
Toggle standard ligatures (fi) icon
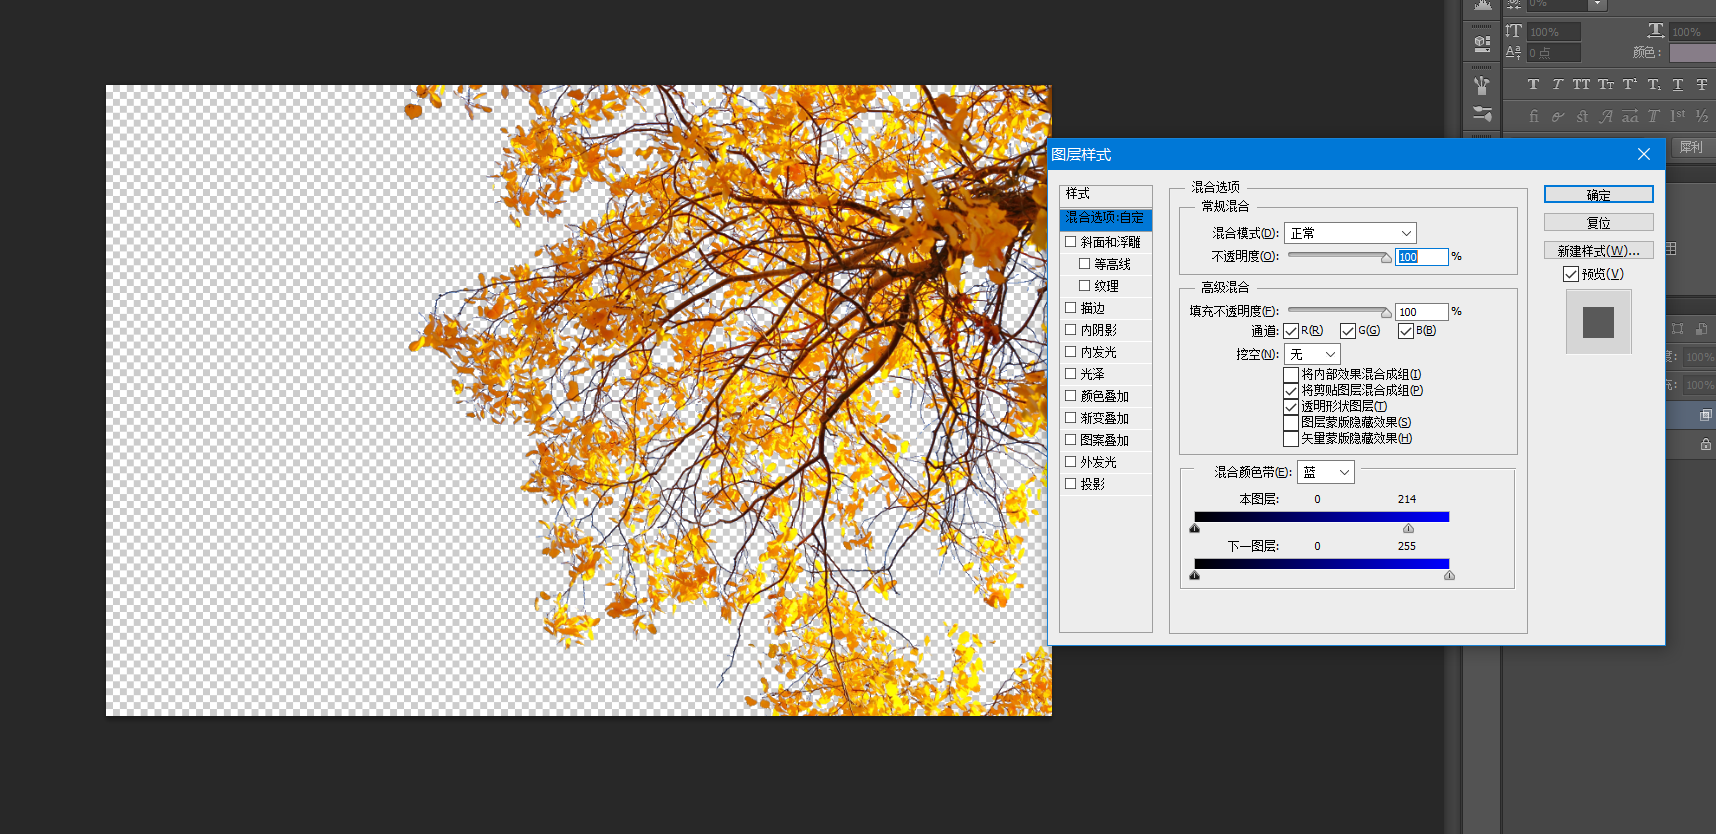[x=1533, y=117]
